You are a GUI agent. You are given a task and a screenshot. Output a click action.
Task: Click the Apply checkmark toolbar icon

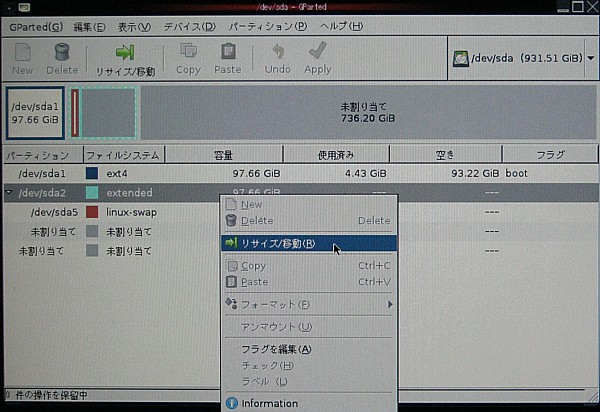pos(318,50)
